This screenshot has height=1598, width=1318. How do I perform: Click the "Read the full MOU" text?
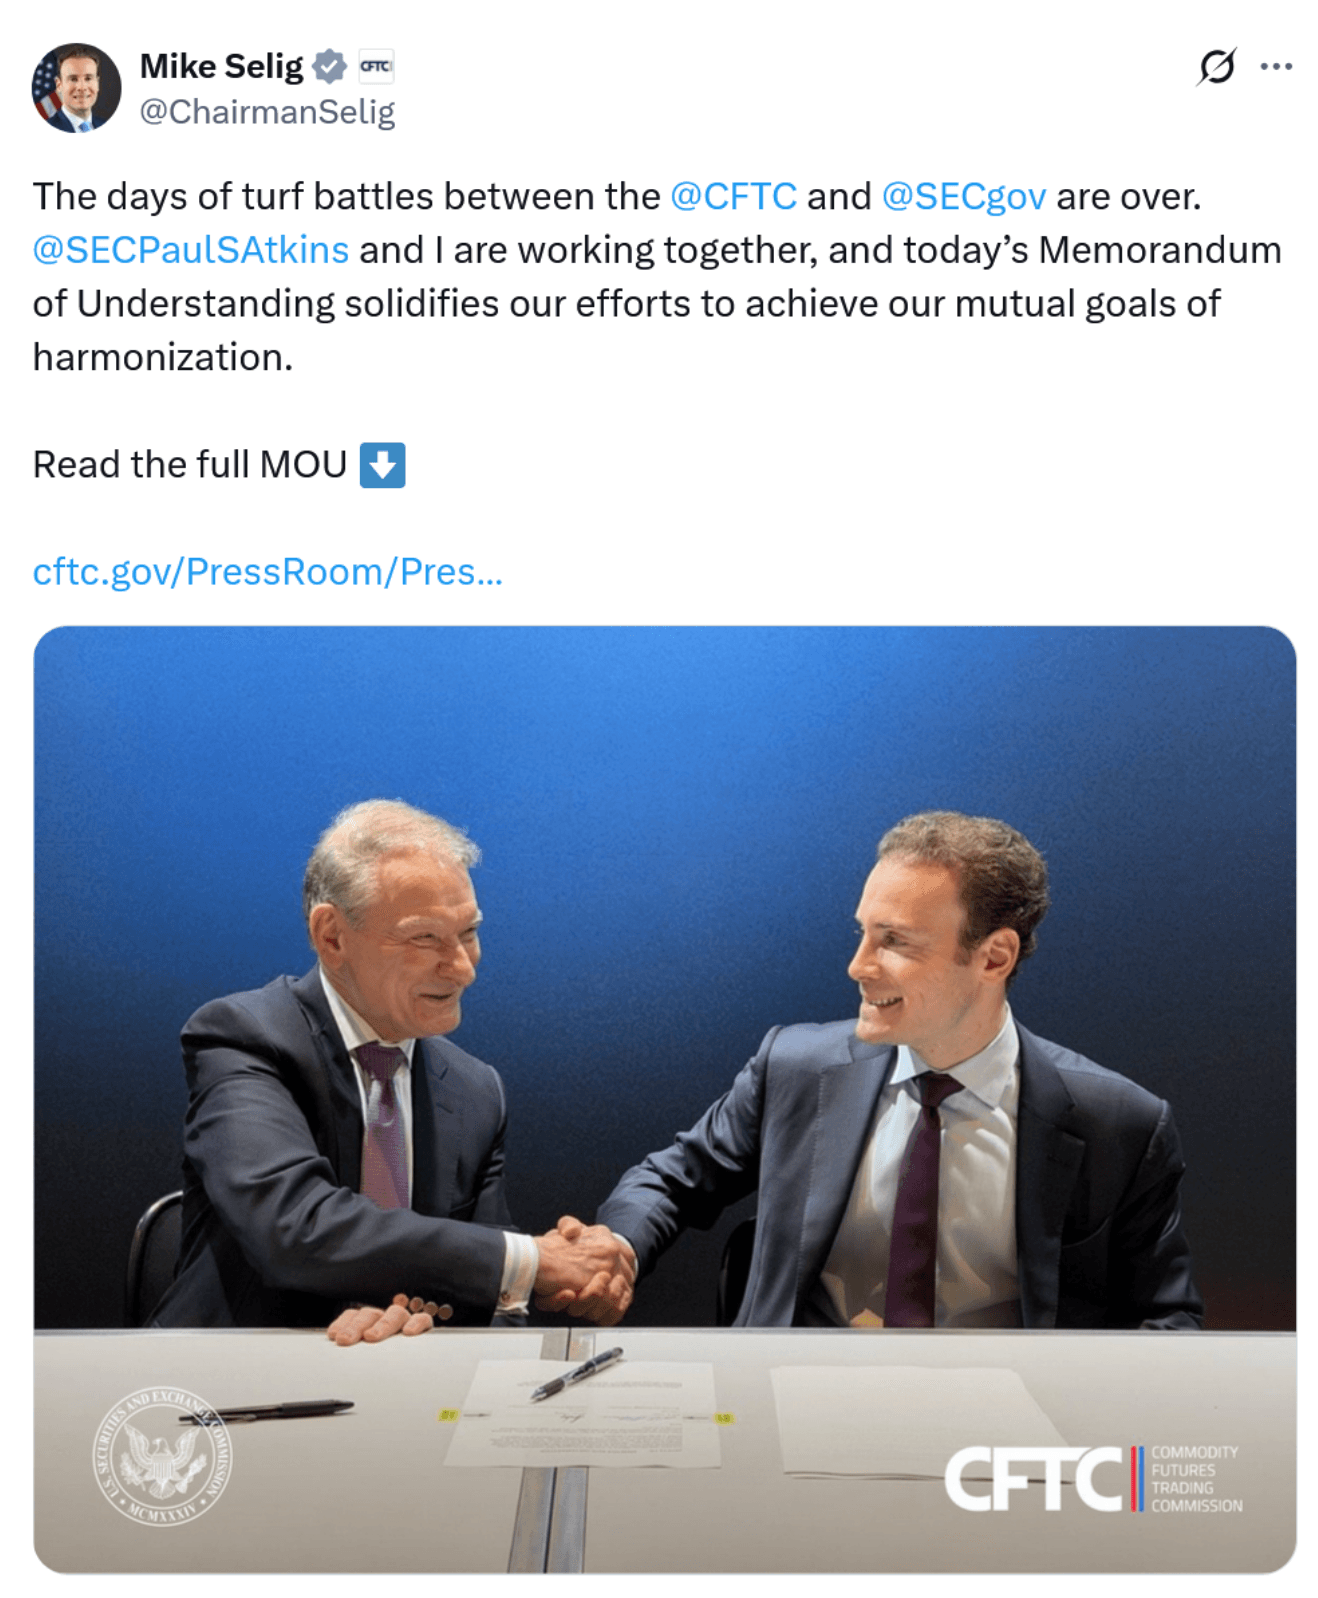(x=190, y=465)
